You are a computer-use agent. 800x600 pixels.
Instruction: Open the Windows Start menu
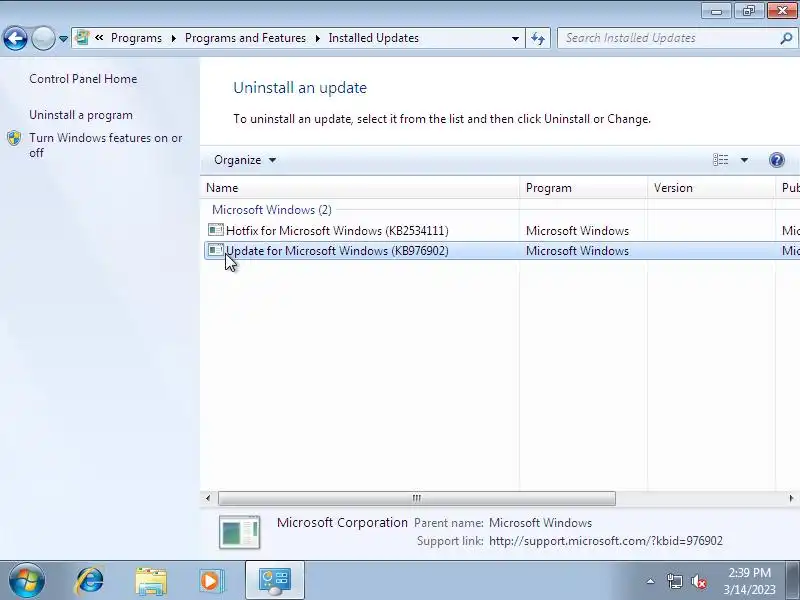point(26,580)
